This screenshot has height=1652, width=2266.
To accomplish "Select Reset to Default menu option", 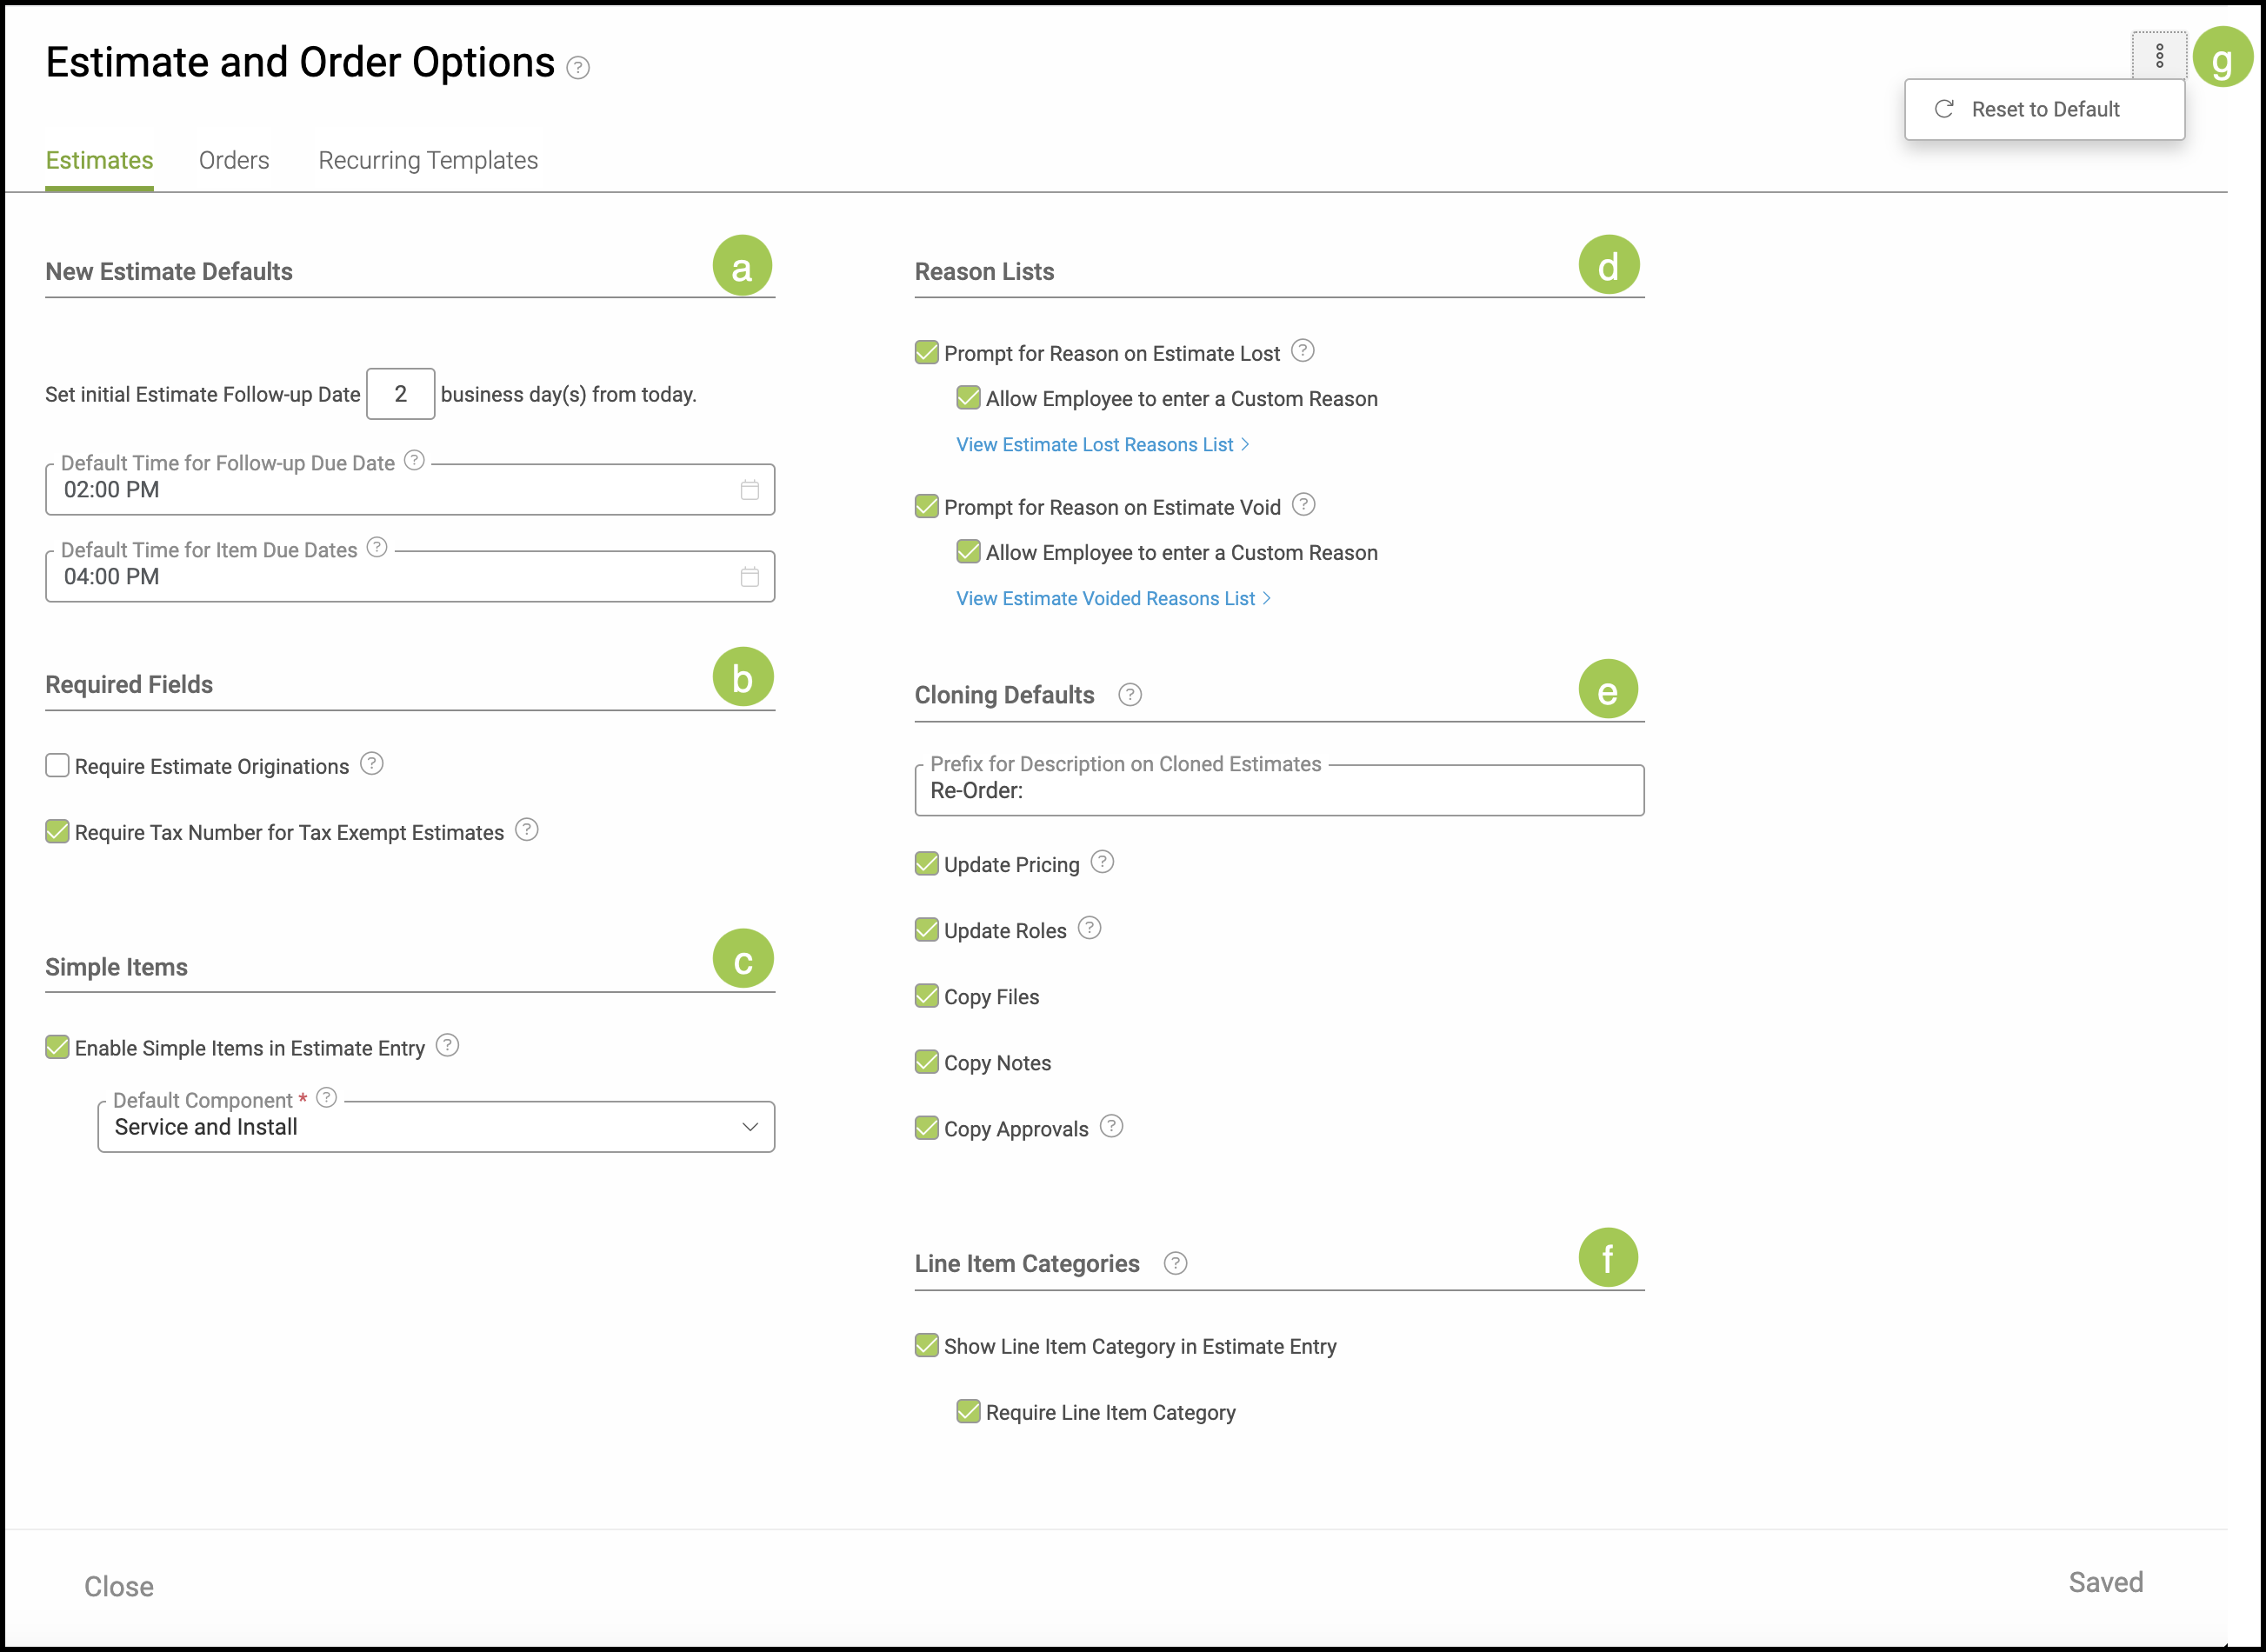I will point(2043,109).
